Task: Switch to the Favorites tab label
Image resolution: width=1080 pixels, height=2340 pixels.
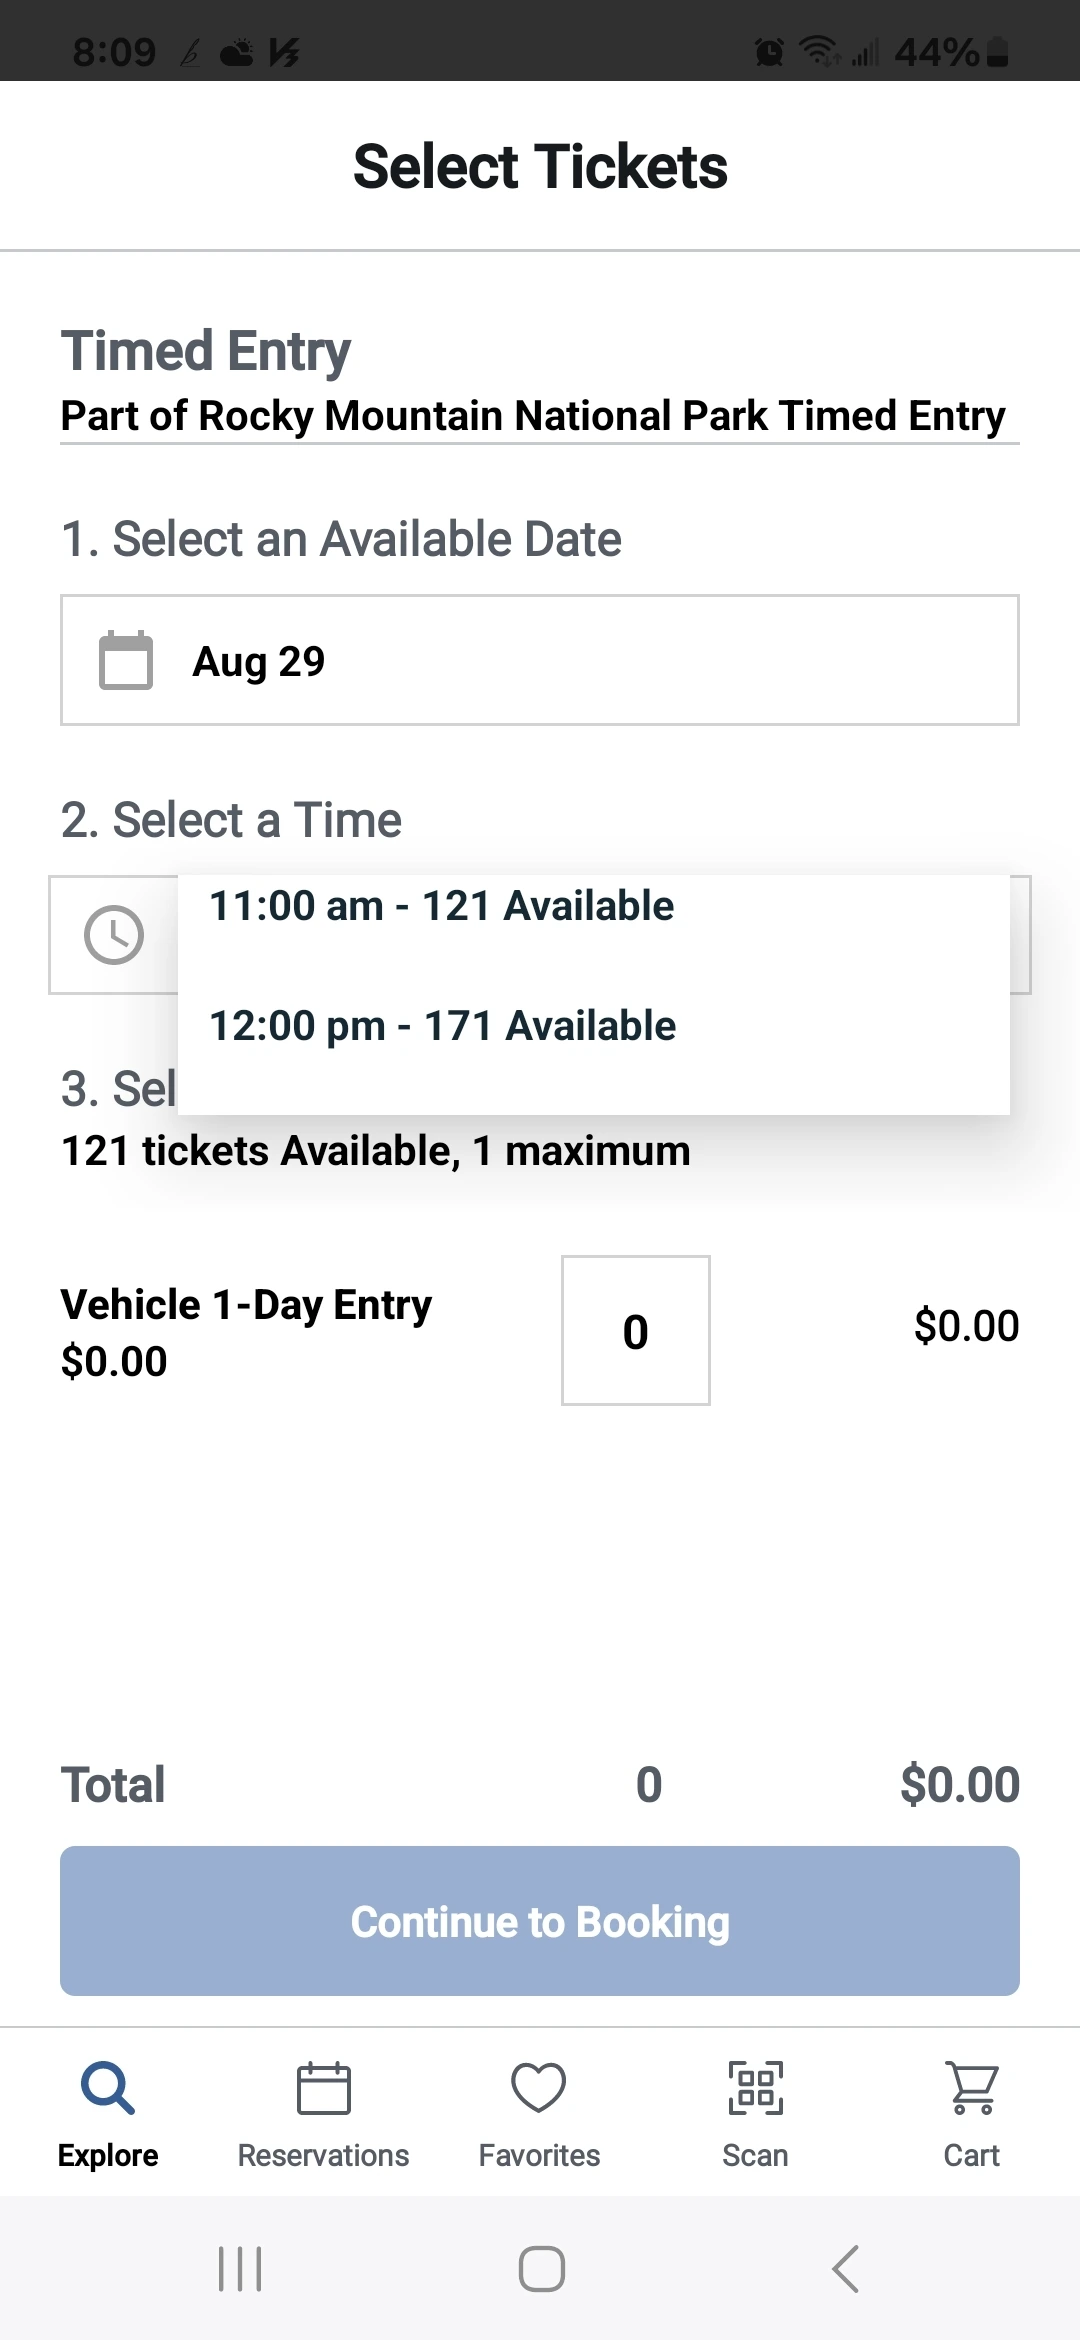Action: [539, 2155]
